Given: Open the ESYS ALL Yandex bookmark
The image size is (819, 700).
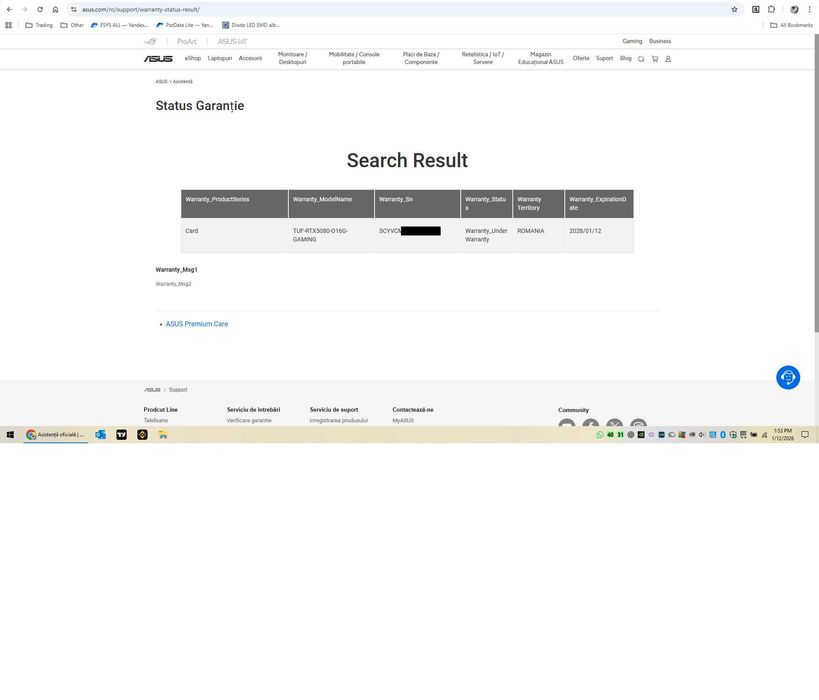Looking at the screenshot, I should coord(120,25).
